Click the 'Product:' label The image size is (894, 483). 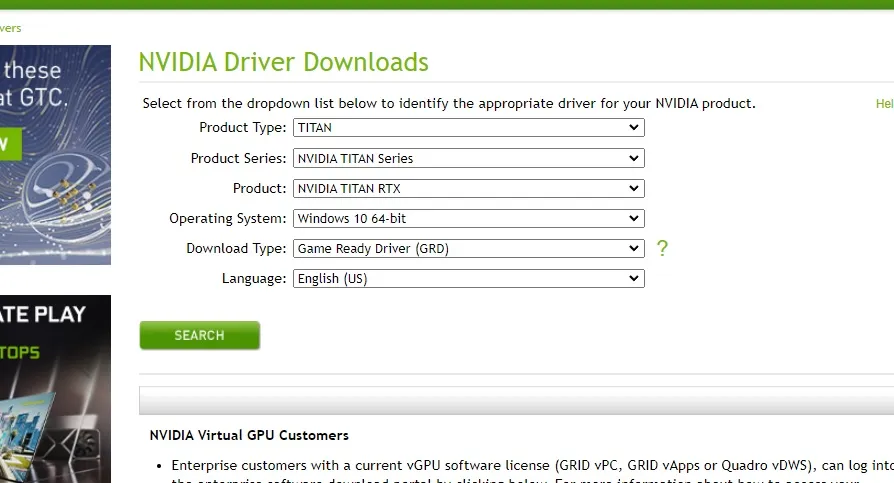tap(259, 188)
